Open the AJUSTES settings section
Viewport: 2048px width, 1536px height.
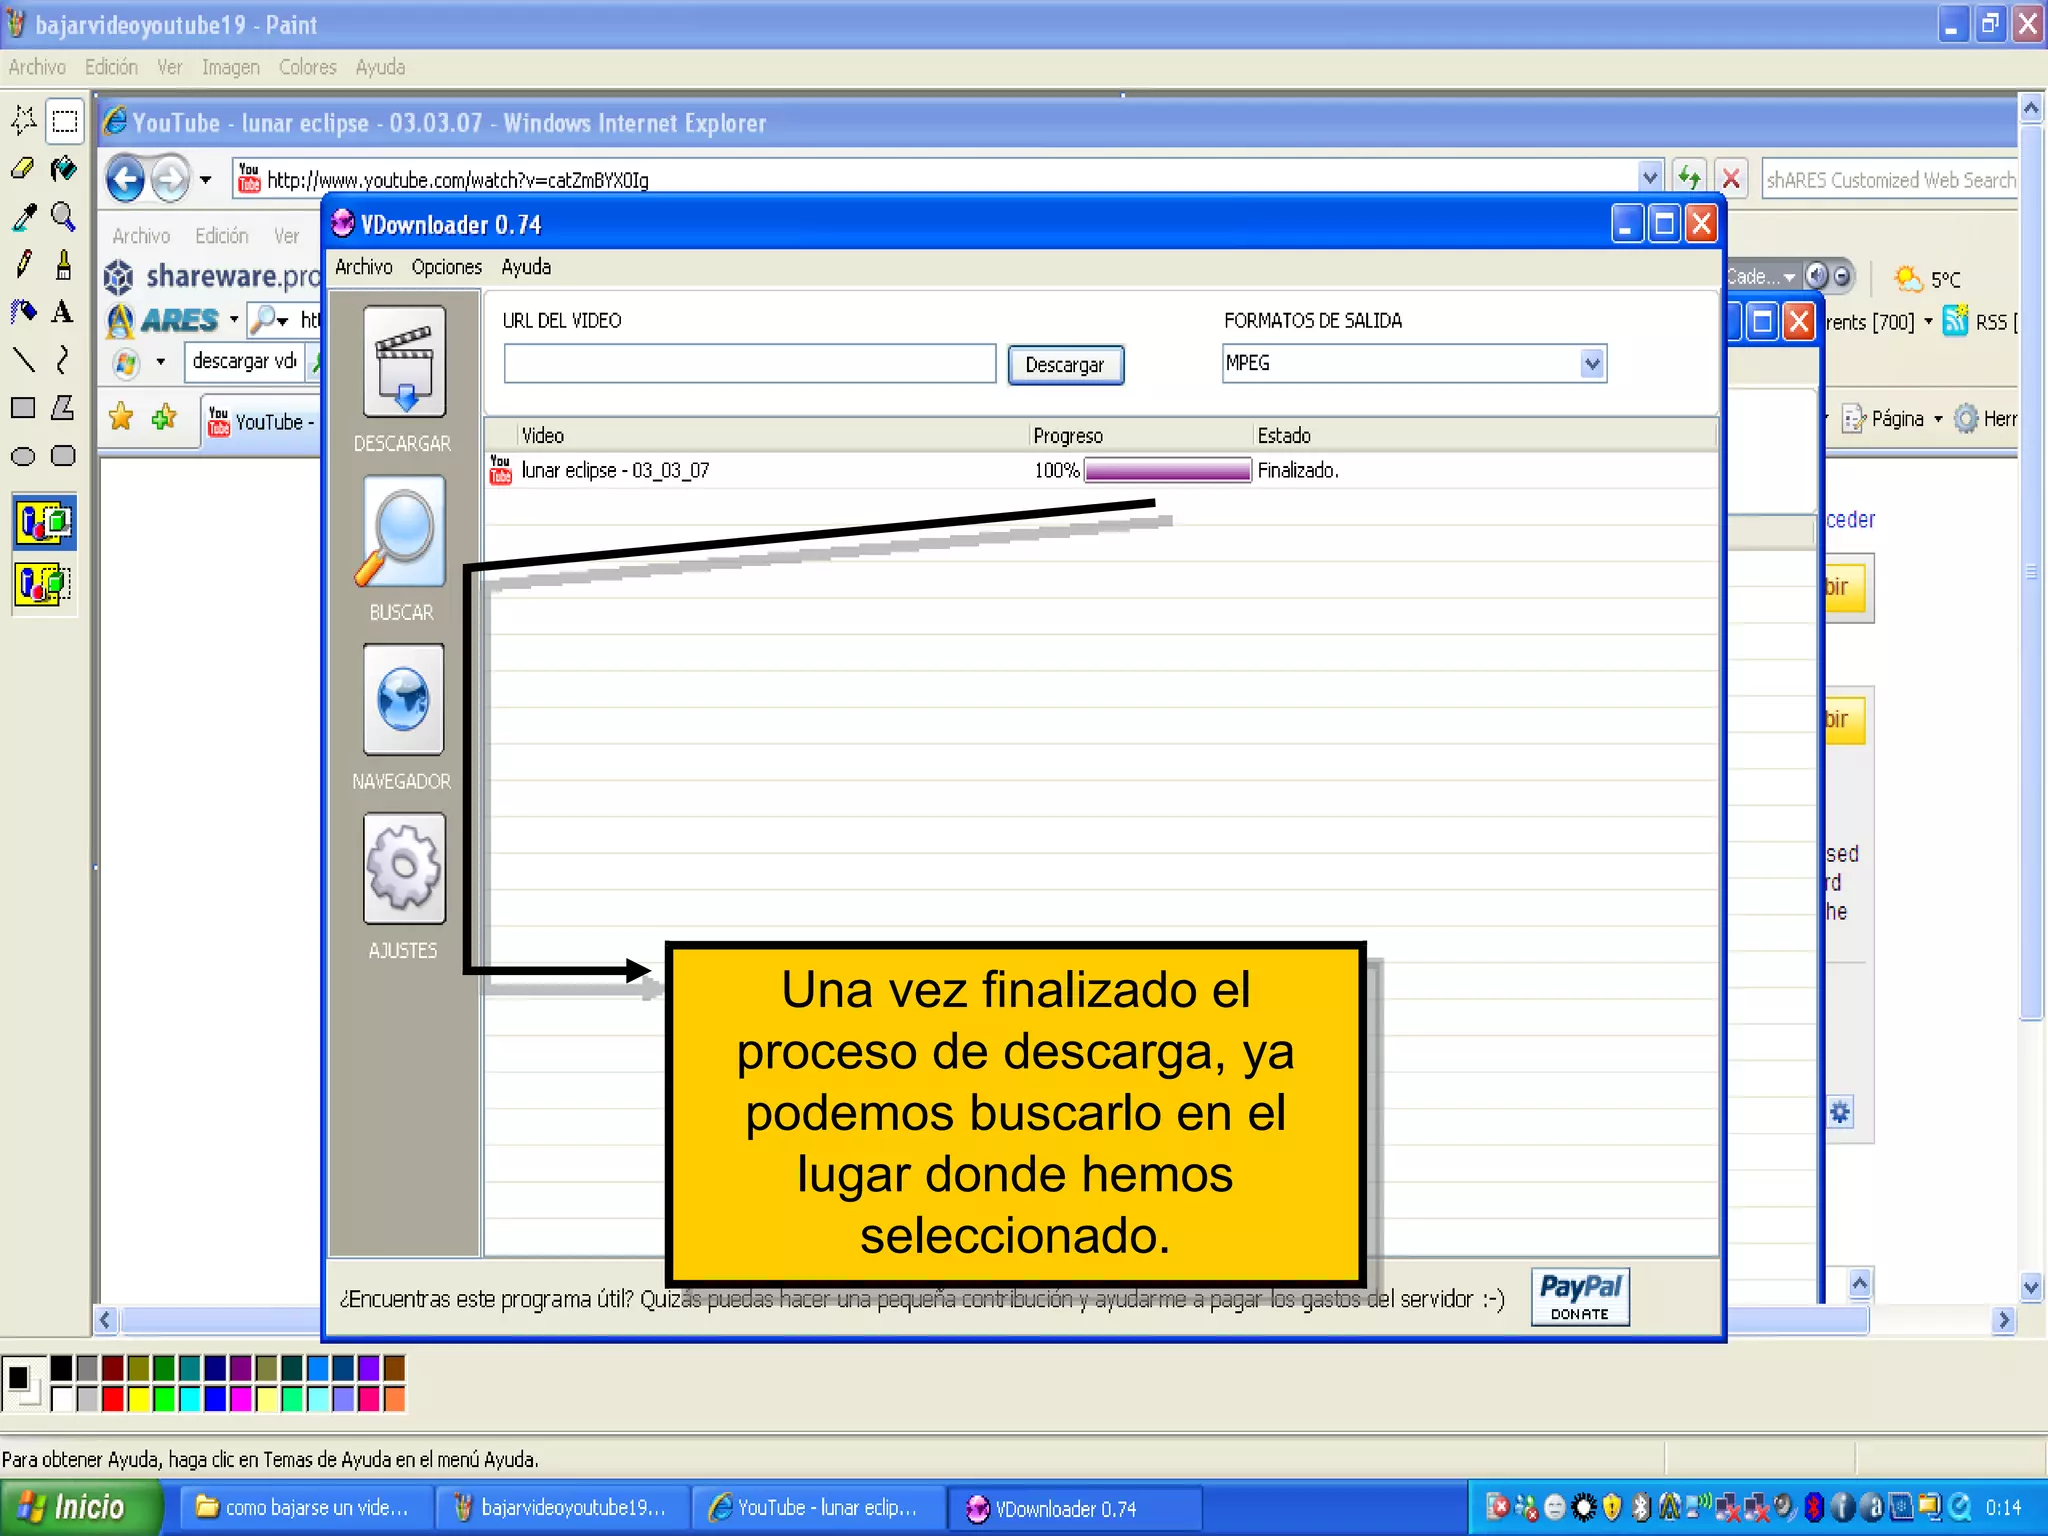404,869
